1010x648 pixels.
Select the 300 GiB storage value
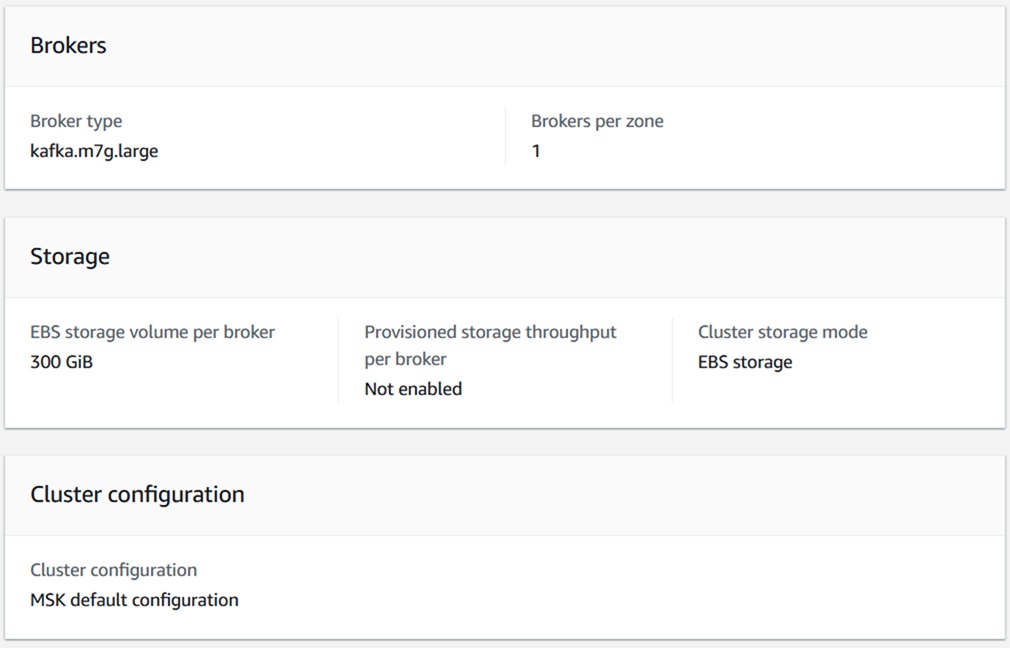tap(62, 362)
